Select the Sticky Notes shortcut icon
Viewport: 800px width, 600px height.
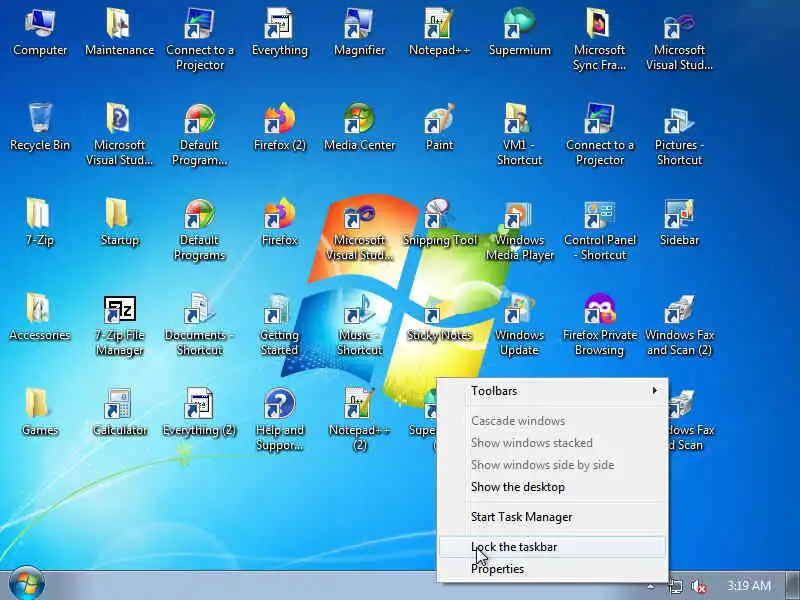[439, 317]
